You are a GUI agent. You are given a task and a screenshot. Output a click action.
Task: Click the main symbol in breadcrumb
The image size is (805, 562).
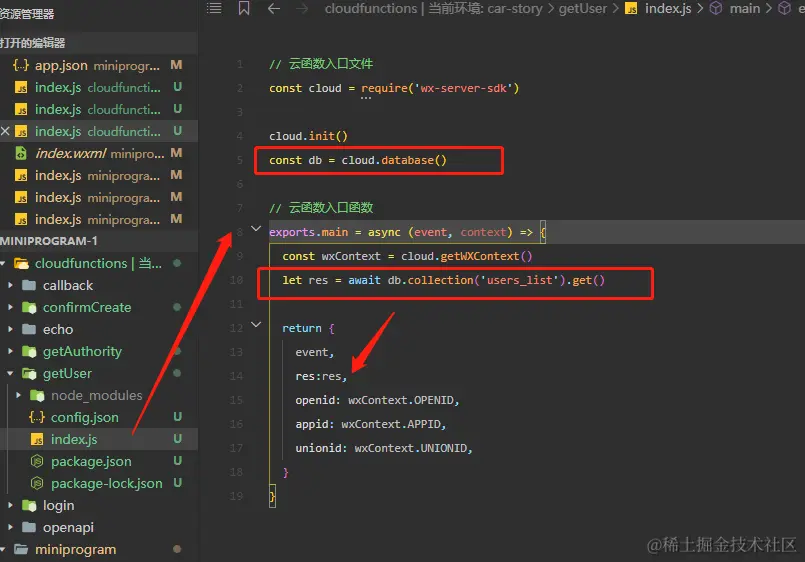coord(744,8)
